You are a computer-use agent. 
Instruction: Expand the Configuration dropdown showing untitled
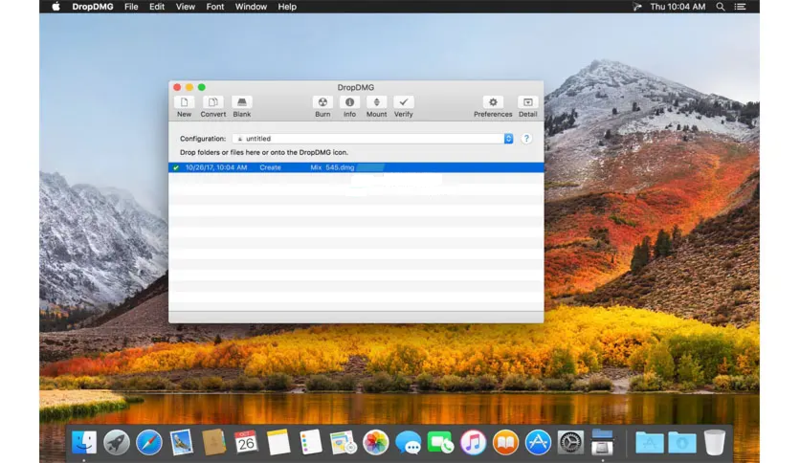coord(373,139)
